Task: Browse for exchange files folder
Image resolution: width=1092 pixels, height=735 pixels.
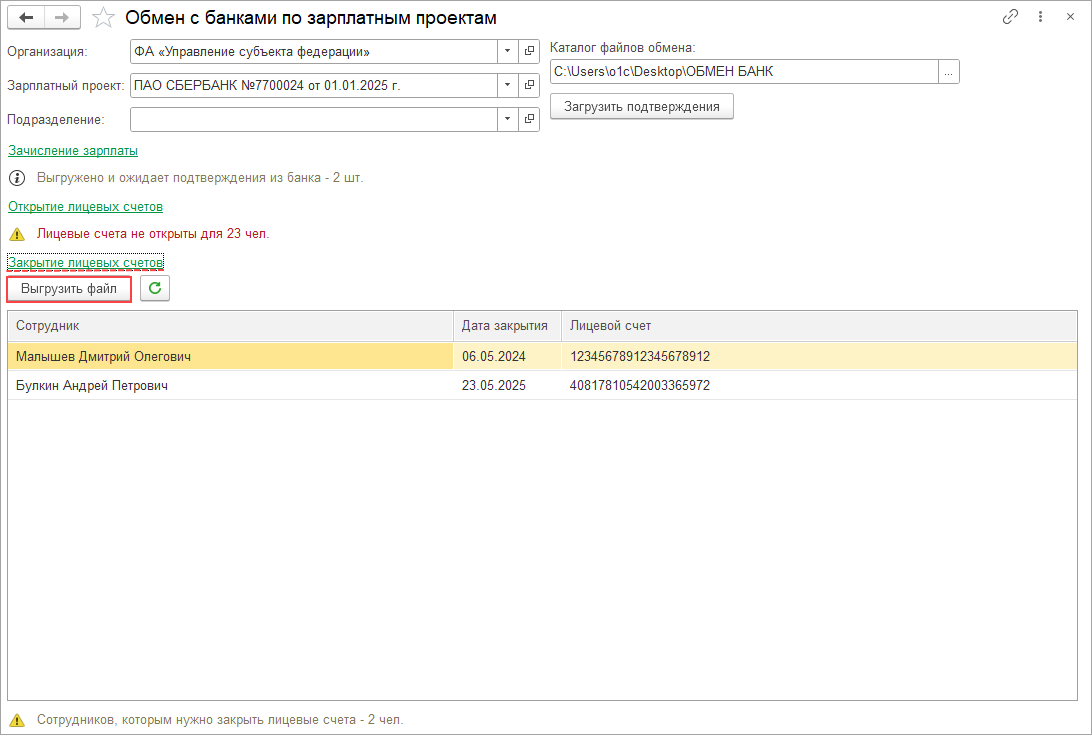Action: [x=948, y=71]
